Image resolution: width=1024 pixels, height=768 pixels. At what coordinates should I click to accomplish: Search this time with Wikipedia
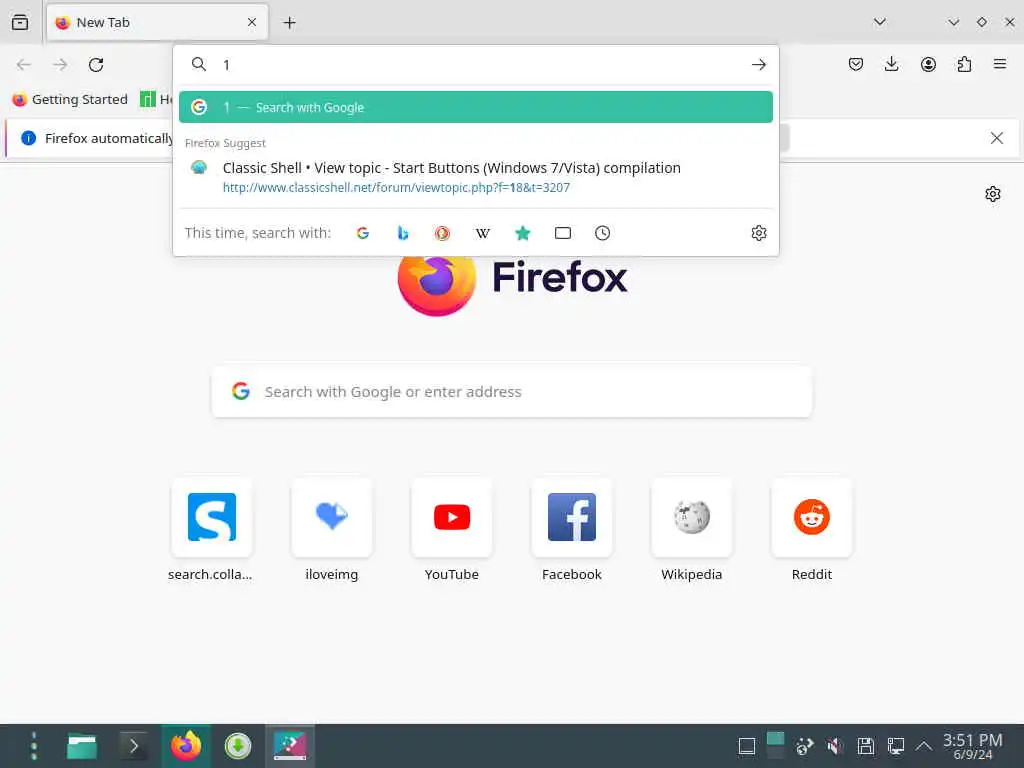483,233
